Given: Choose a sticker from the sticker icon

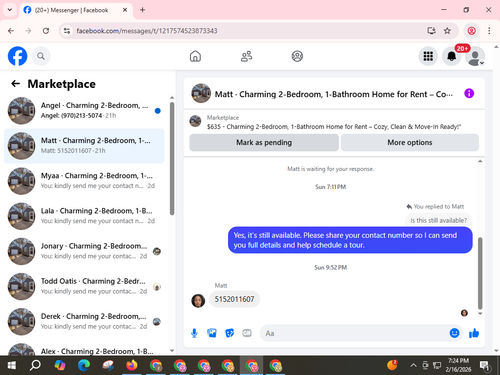Looking at the screenshot, I should [x=230, y=333].
